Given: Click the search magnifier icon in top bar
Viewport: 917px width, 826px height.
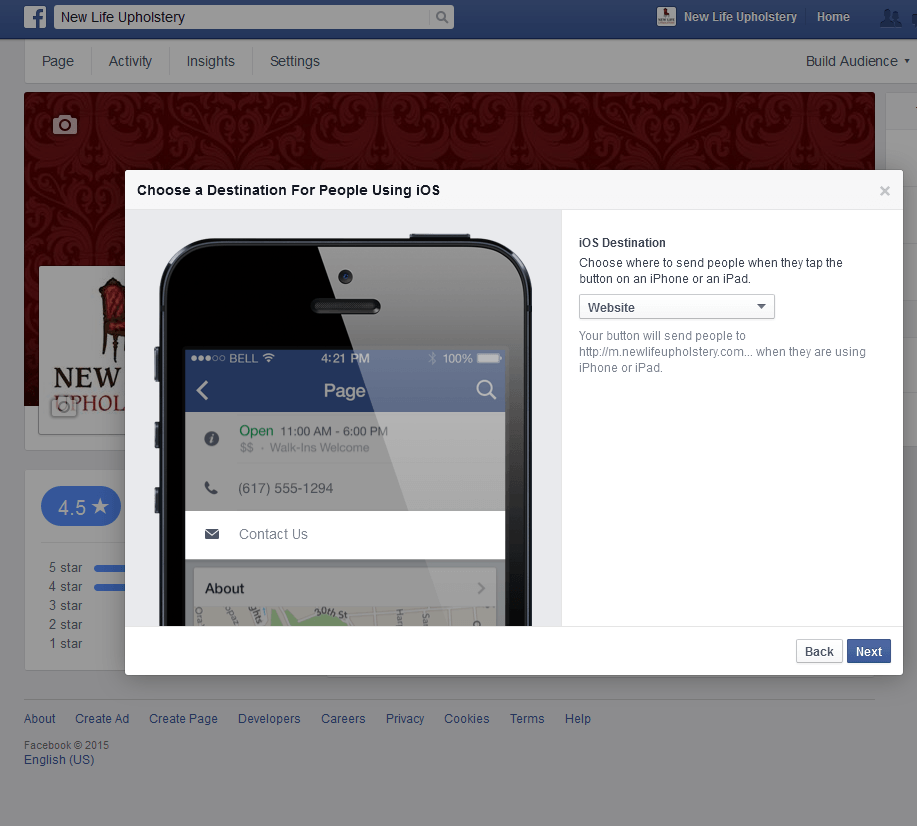Looking at the screenshot, I should tap(441, 17).
